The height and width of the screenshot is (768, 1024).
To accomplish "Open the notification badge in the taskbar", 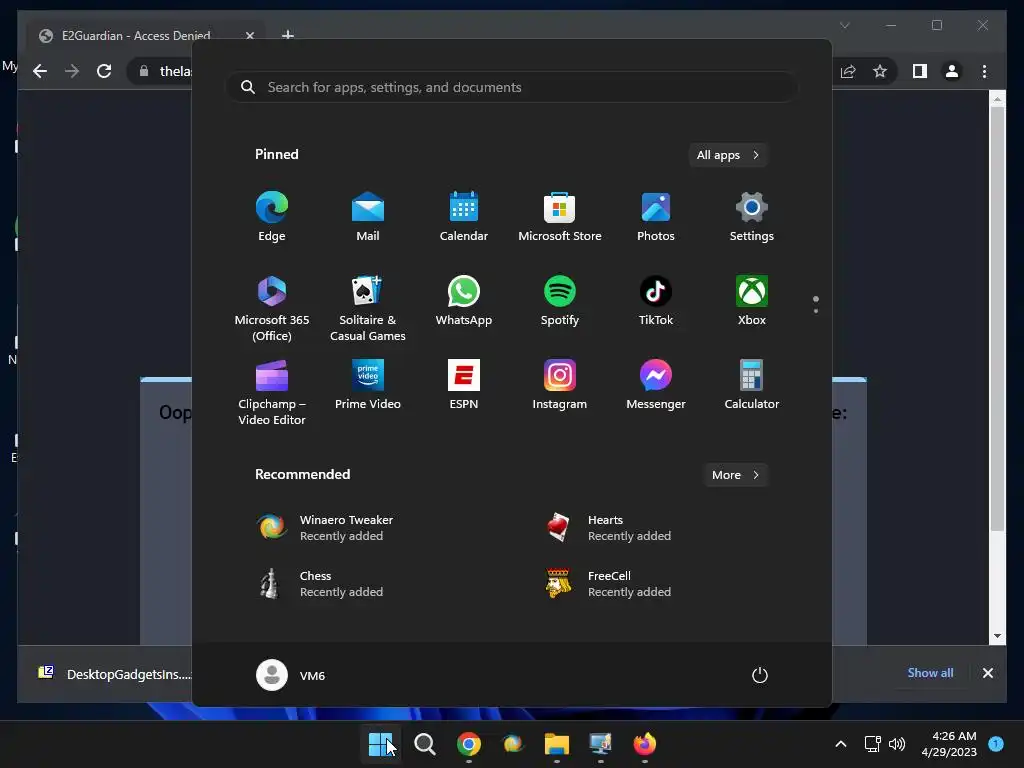I will tap(996, 743).
